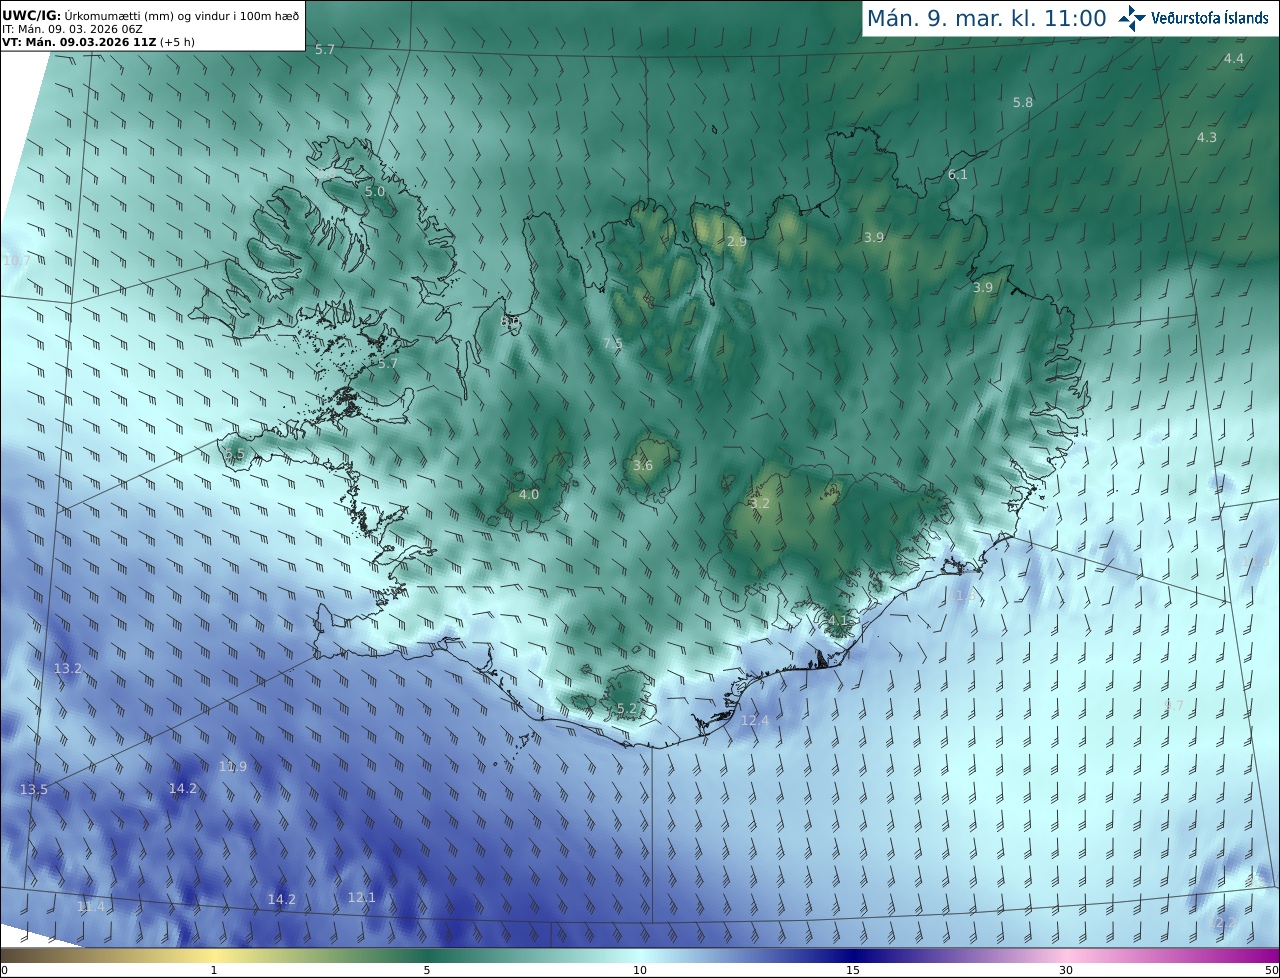Click the '30' tick on the color scale
This screenshot has width=1280, height=978.
point(1066,970)
